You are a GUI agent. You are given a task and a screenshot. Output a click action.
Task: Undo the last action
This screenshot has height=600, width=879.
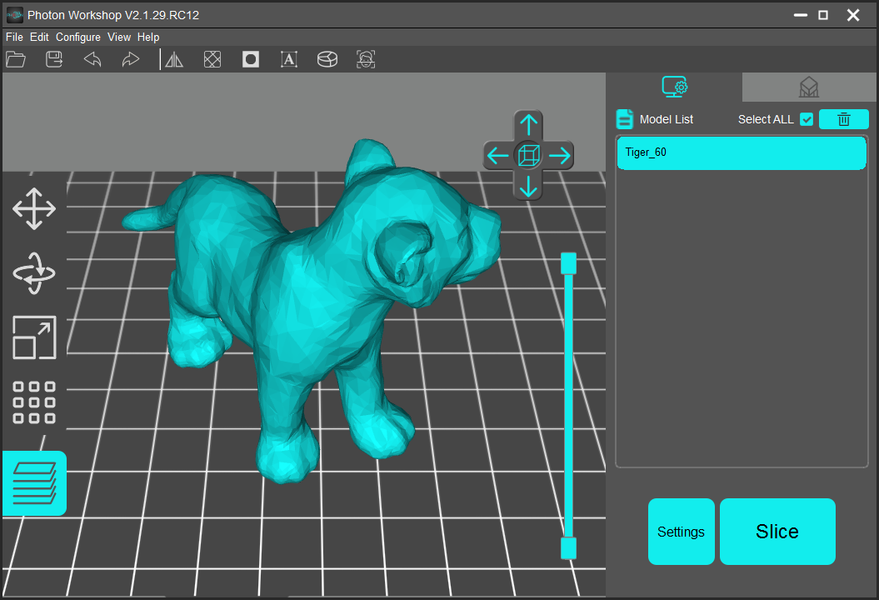[x=92, y=59]
